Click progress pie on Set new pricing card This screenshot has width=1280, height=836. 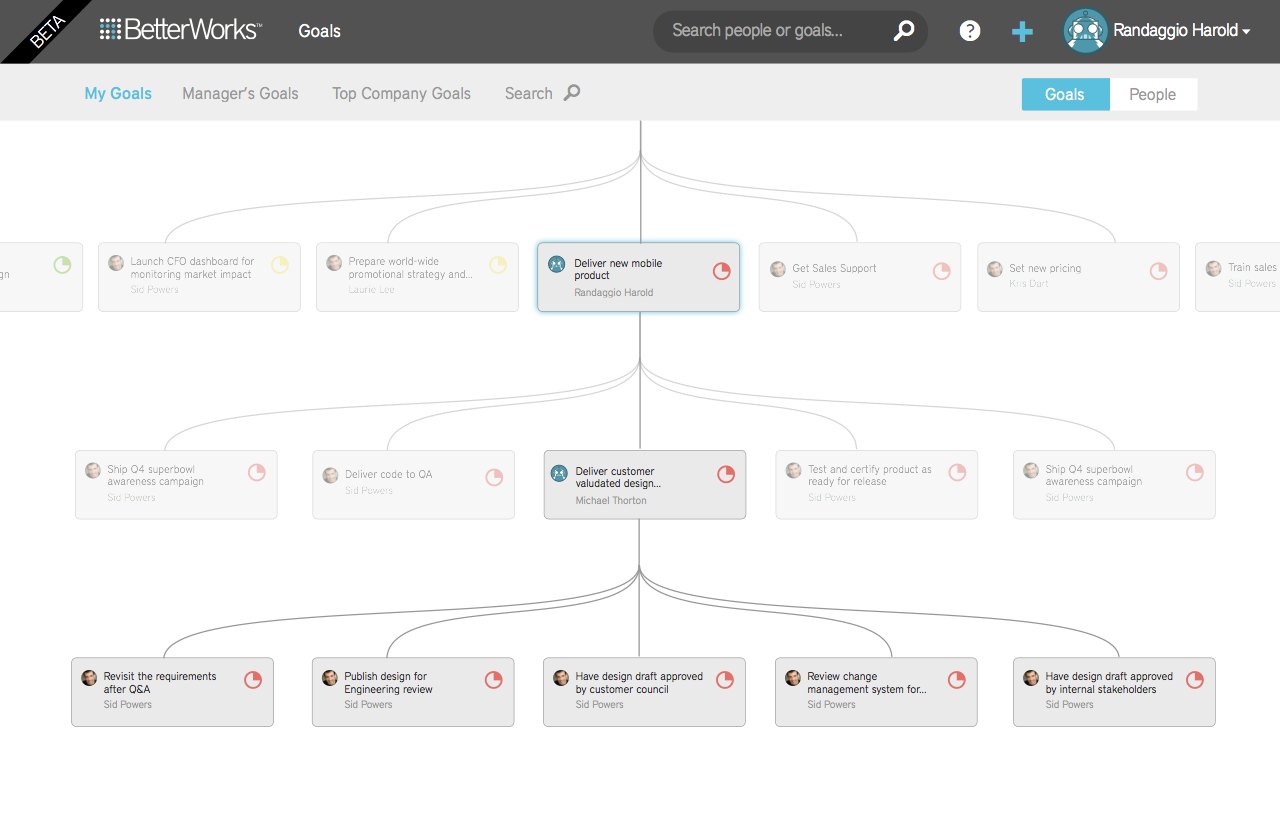[1158, 271]
